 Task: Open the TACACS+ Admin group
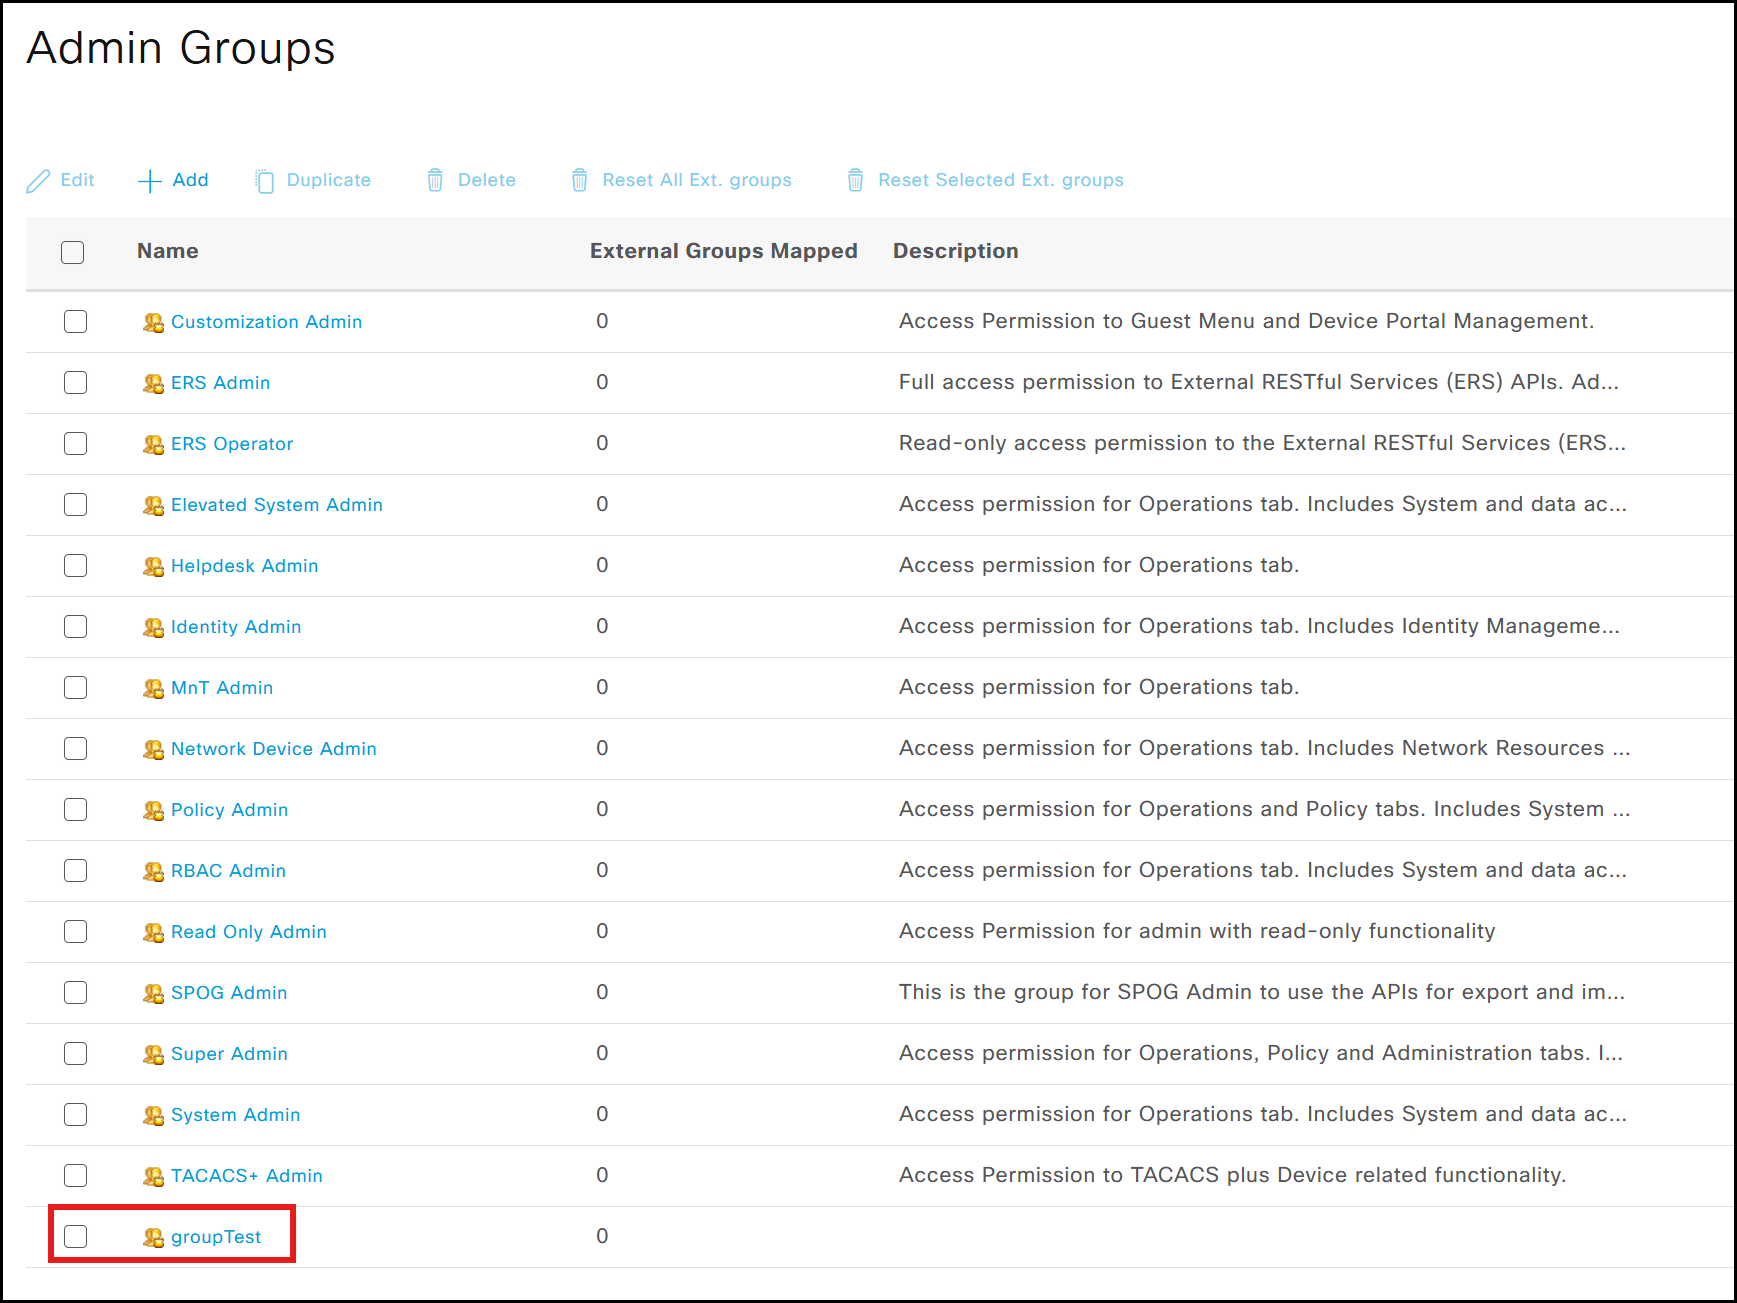point(246,1176)
